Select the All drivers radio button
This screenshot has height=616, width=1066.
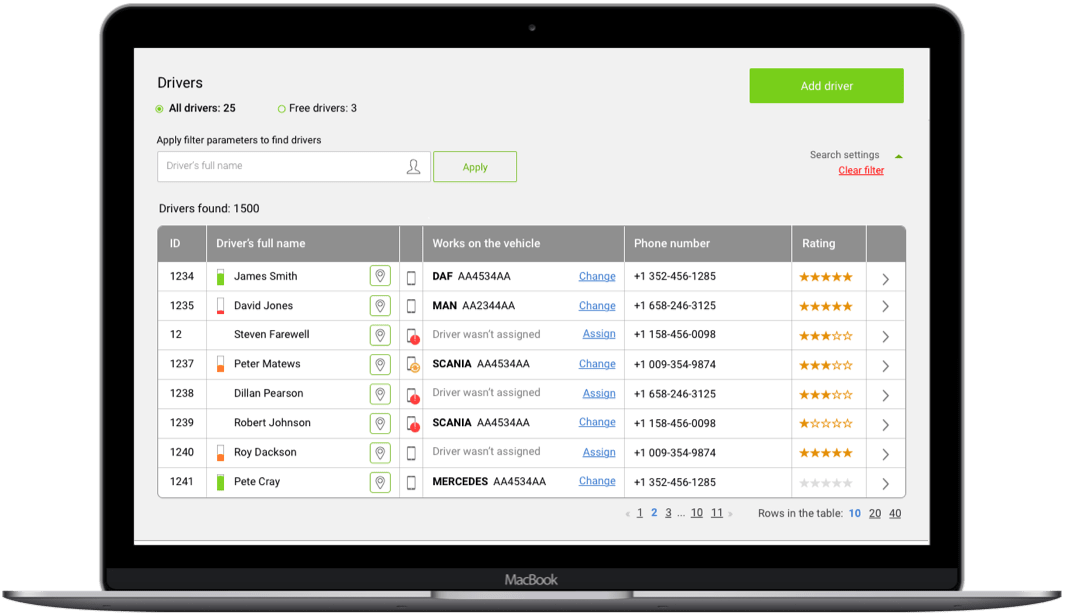[160, 109]
